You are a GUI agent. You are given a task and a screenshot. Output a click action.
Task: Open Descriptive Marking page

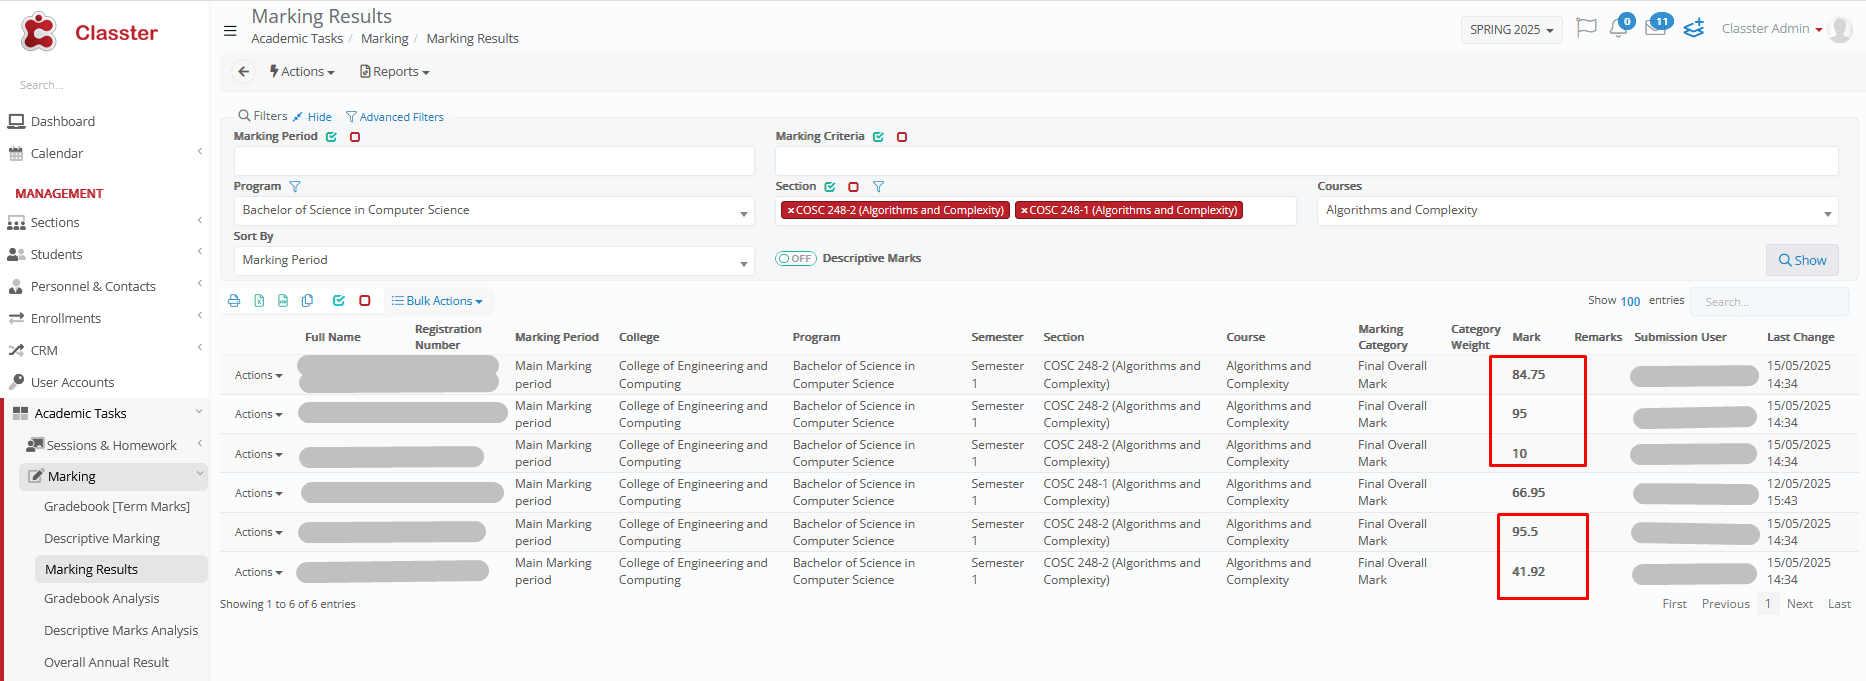[102, 539]
